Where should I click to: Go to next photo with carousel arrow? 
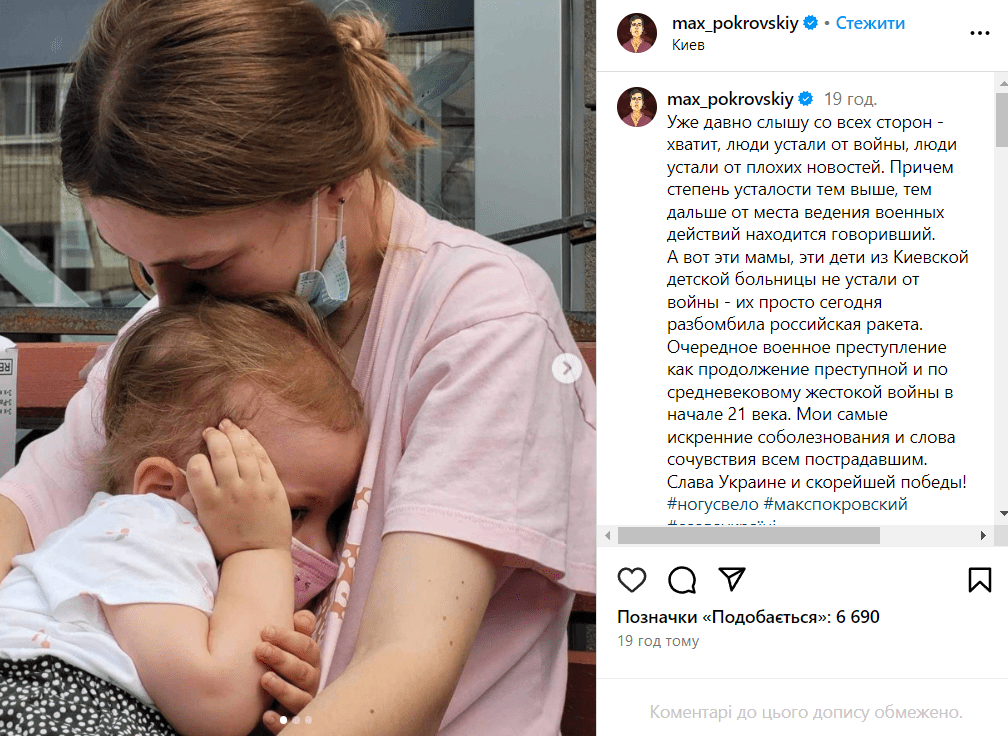click(566, 368)
